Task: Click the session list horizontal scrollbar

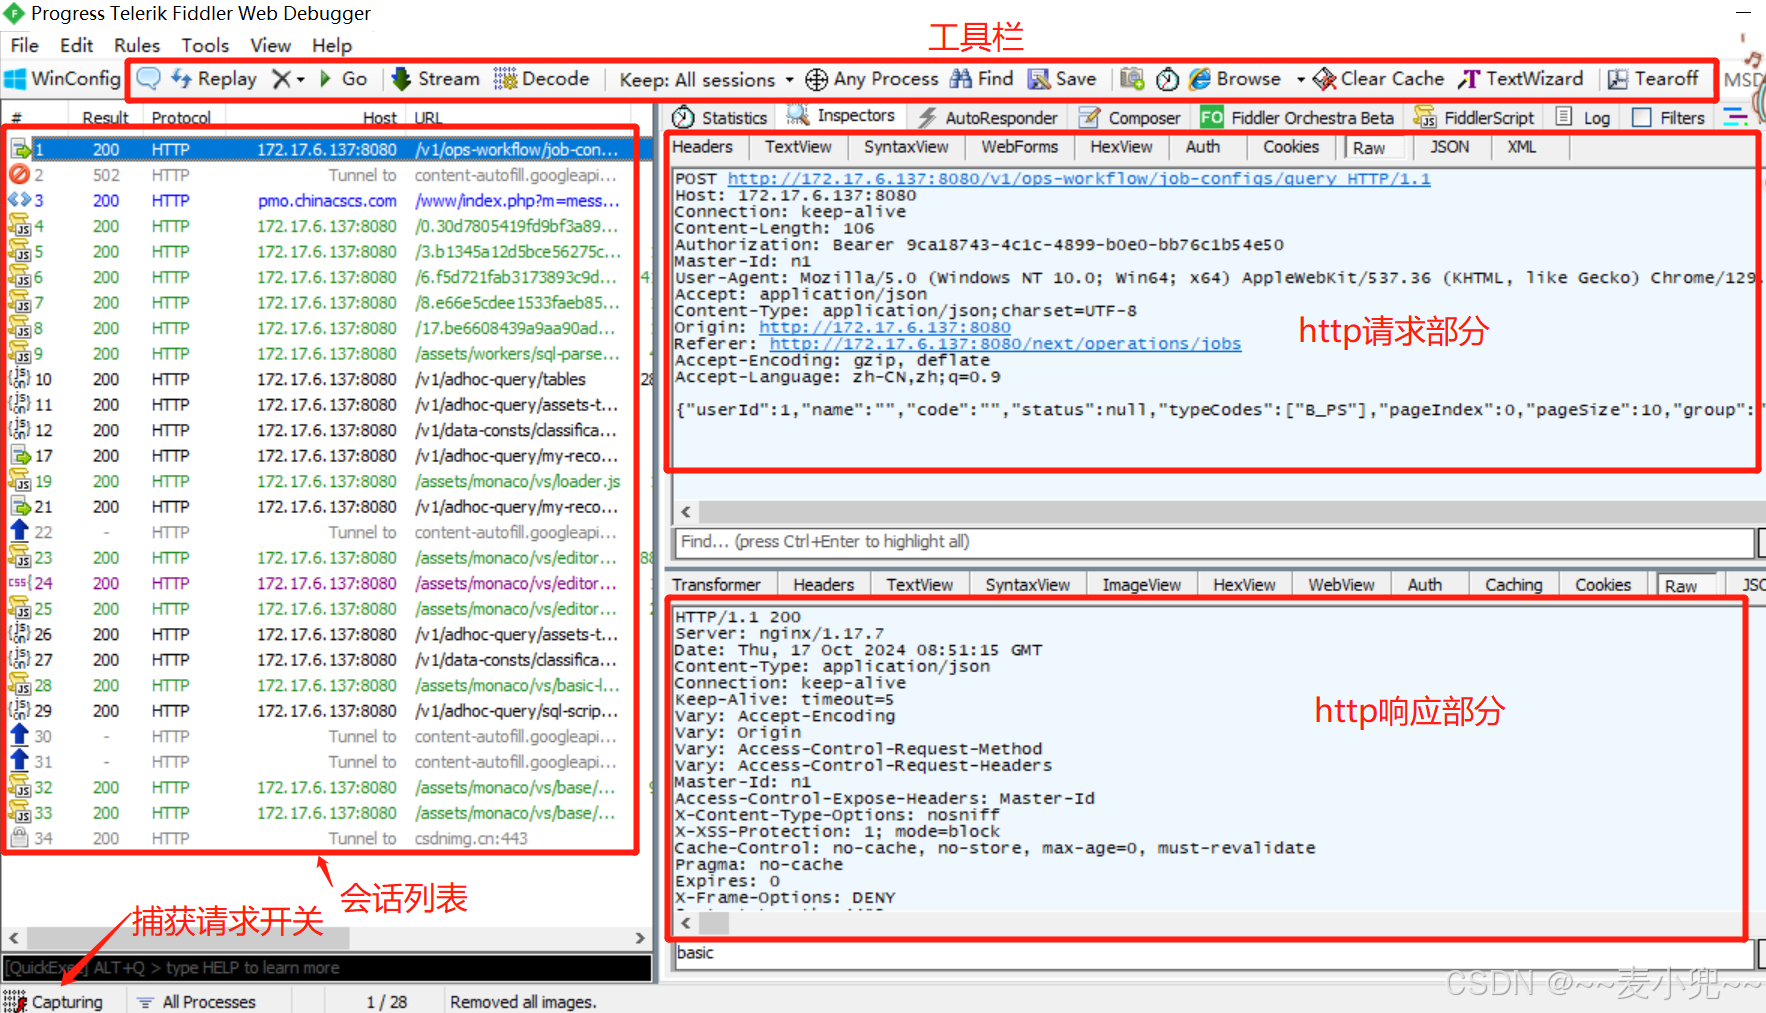Action: click(x=188, y=938)
